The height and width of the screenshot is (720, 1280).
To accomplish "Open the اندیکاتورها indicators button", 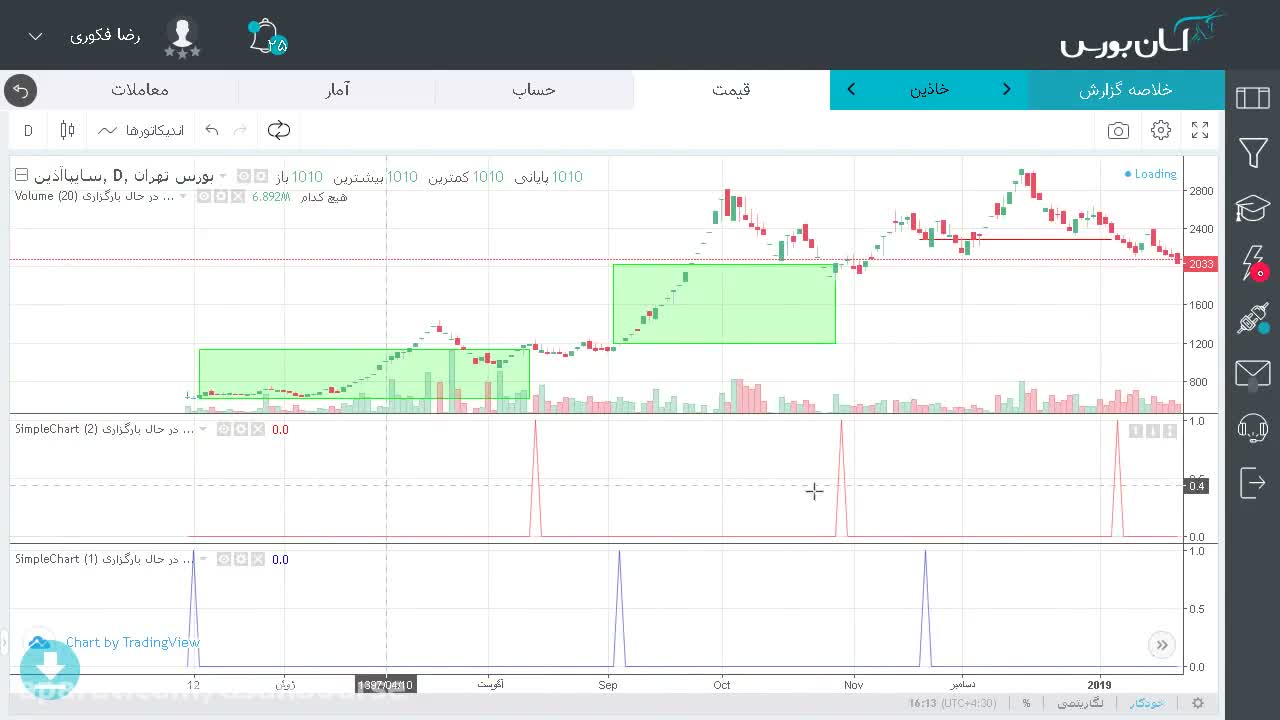I will click(x=141, y=130).
